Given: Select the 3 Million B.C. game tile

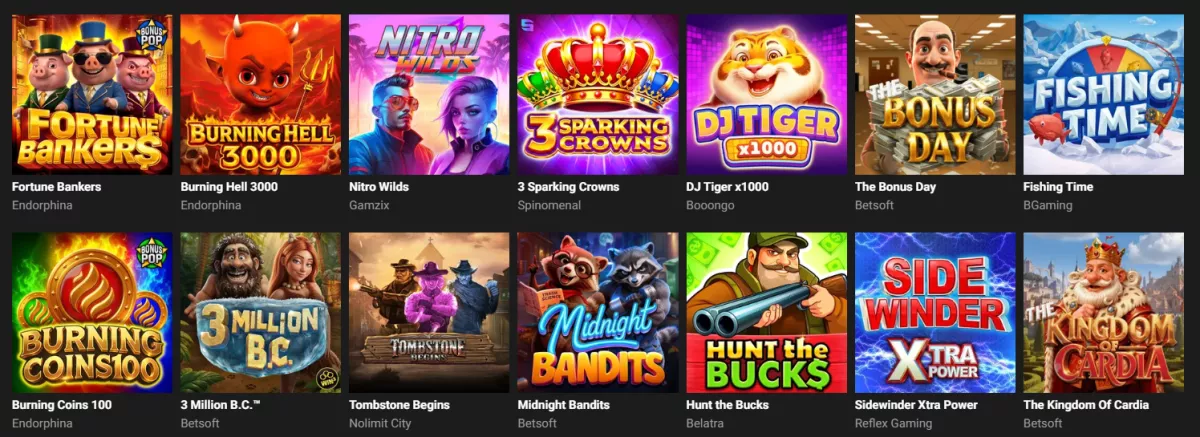Looking at the screenshot, I should pos(260,313).
